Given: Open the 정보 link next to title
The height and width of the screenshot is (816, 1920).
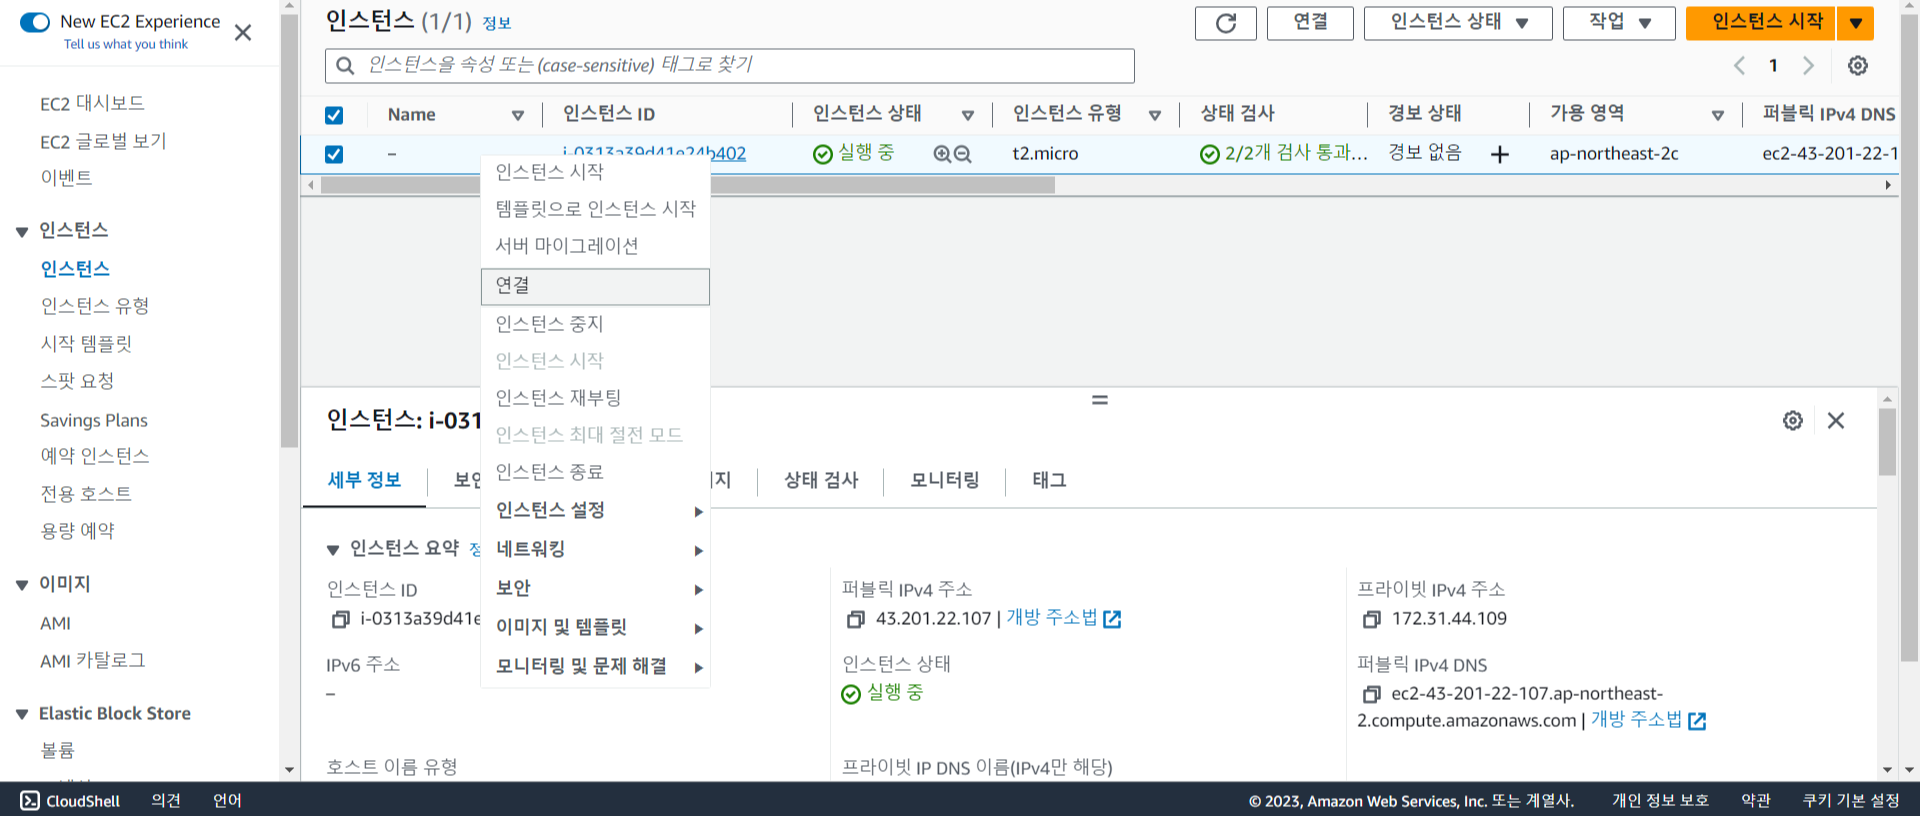Looking at the screenshot, I should click(496, 24).
